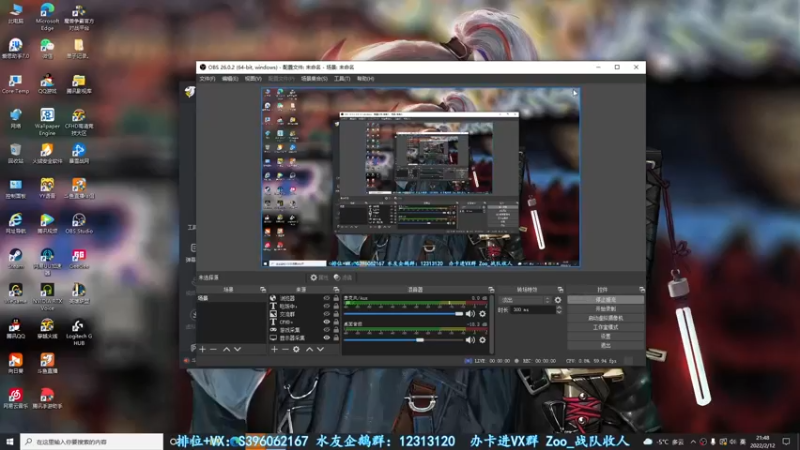Open the 编辑(E) menu
Screen dimensions: 800x450
[x=230, y=79]
